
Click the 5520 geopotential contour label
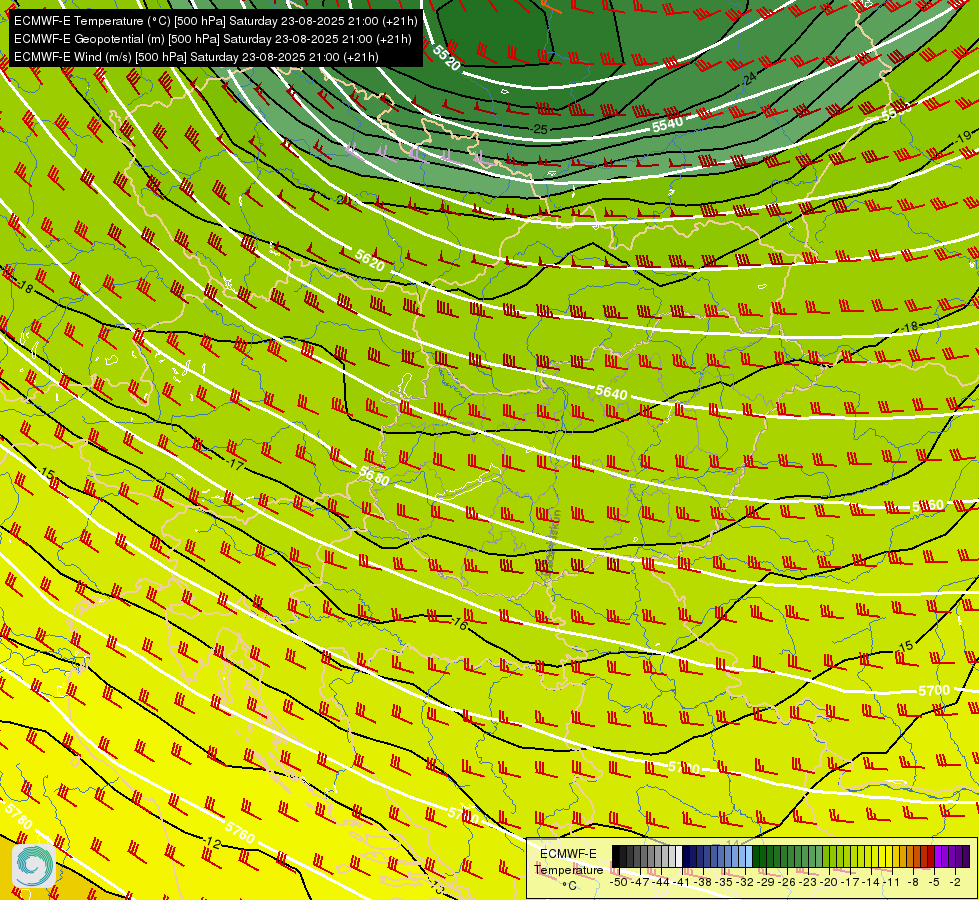click(446, 58)
